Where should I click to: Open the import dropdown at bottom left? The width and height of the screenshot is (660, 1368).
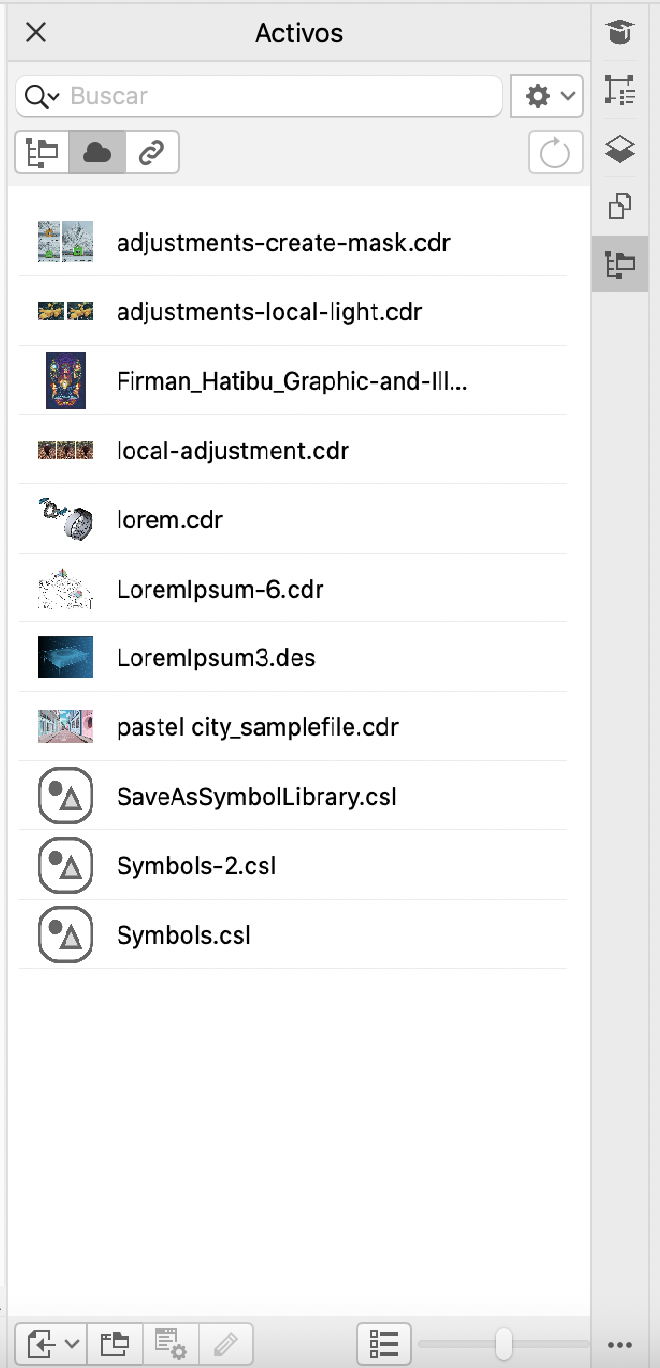click(51, 1343)
